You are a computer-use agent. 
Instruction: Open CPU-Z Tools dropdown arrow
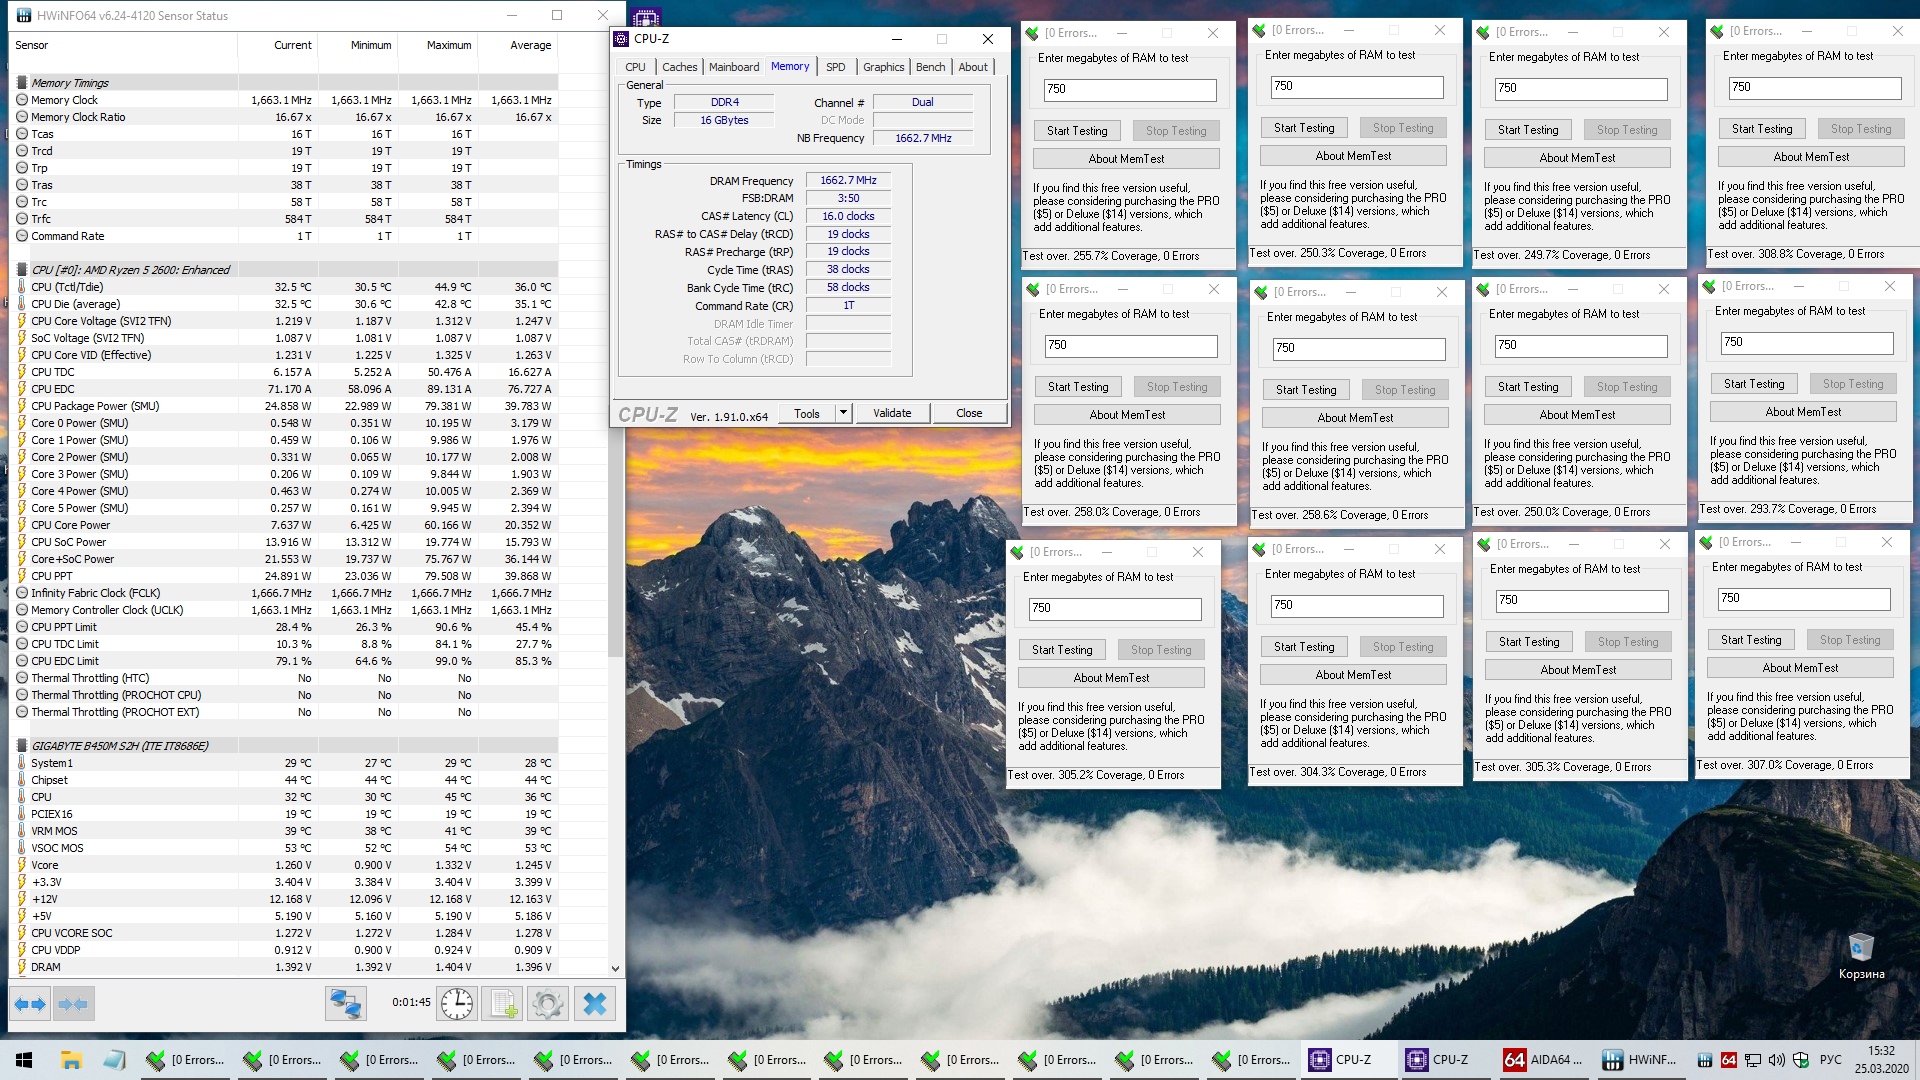[843, 413]
